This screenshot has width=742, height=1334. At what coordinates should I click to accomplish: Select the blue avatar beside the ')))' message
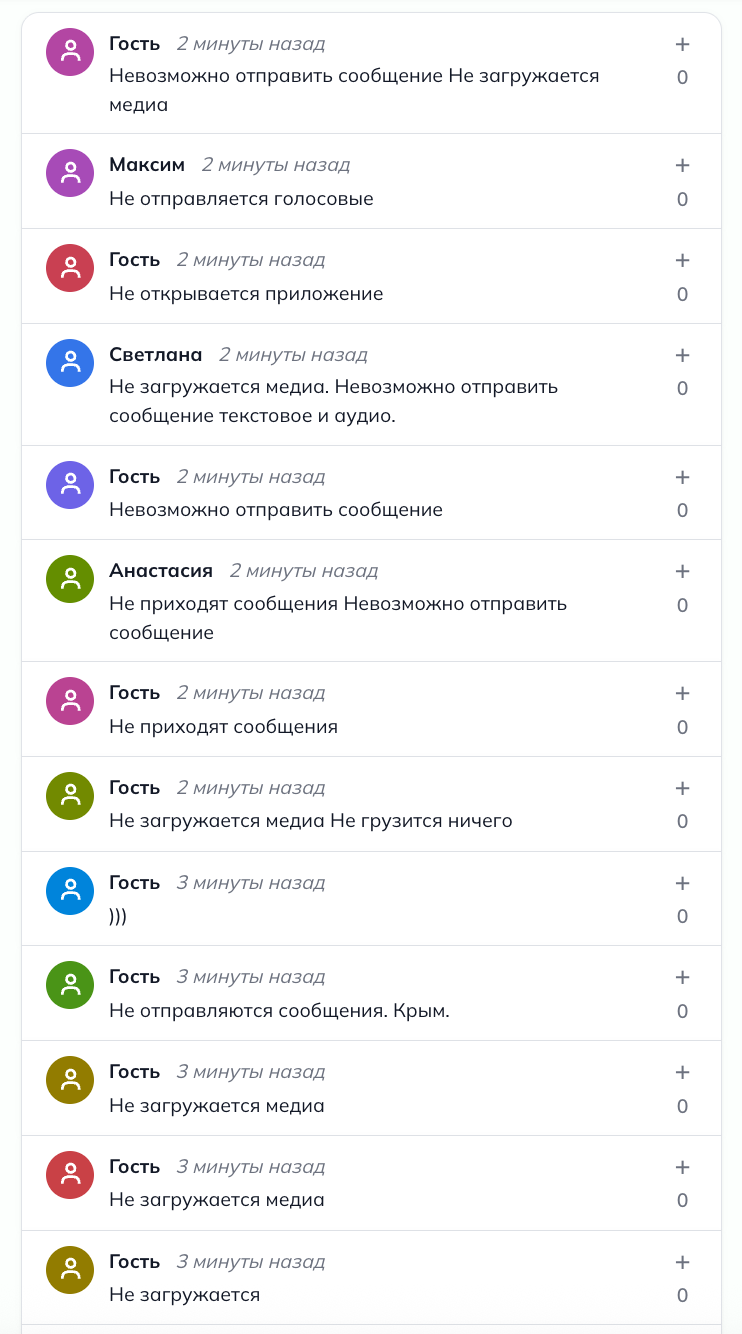(68, 890)
